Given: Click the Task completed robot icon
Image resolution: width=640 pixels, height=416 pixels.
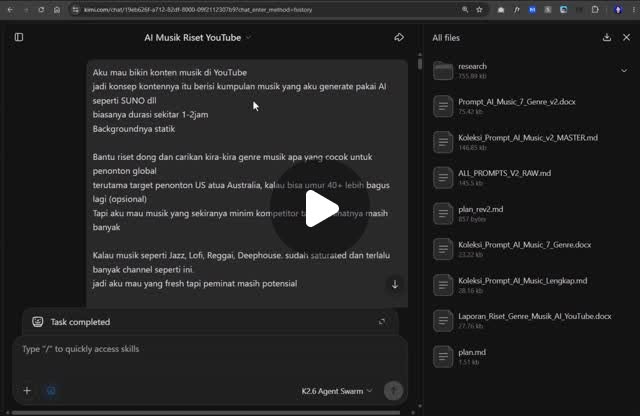Looking at the screenshot, I should pyautogui.click(x=38, y=322).
